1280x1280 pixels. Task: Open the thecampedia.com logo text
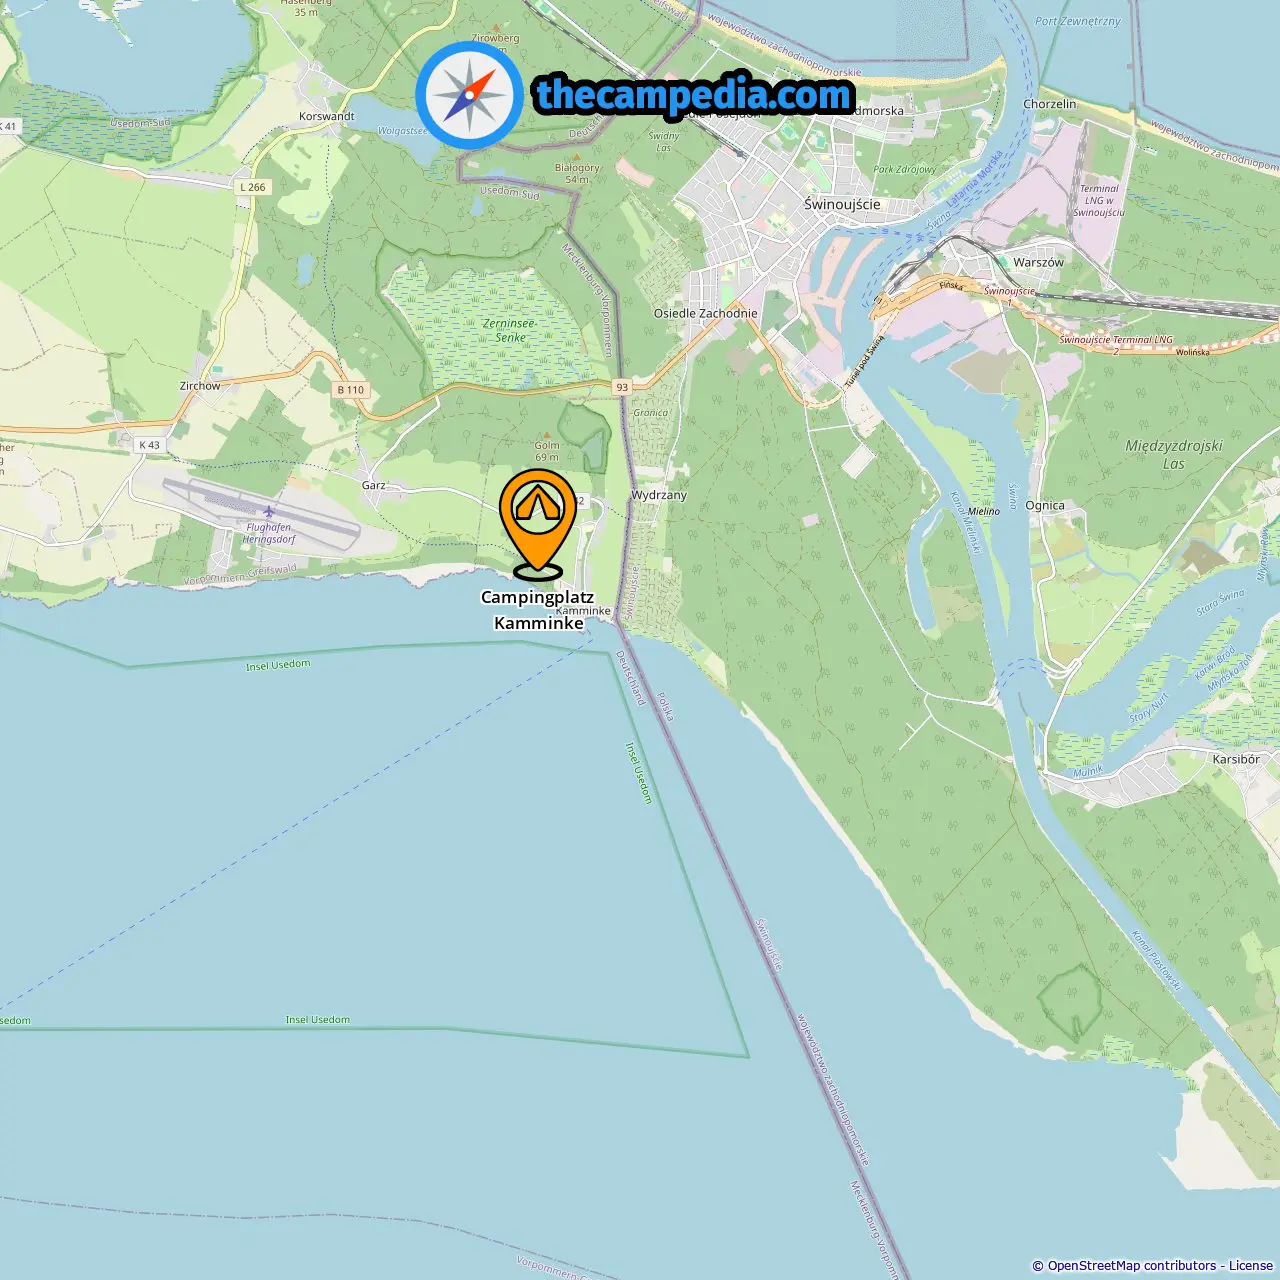point(694,95)
